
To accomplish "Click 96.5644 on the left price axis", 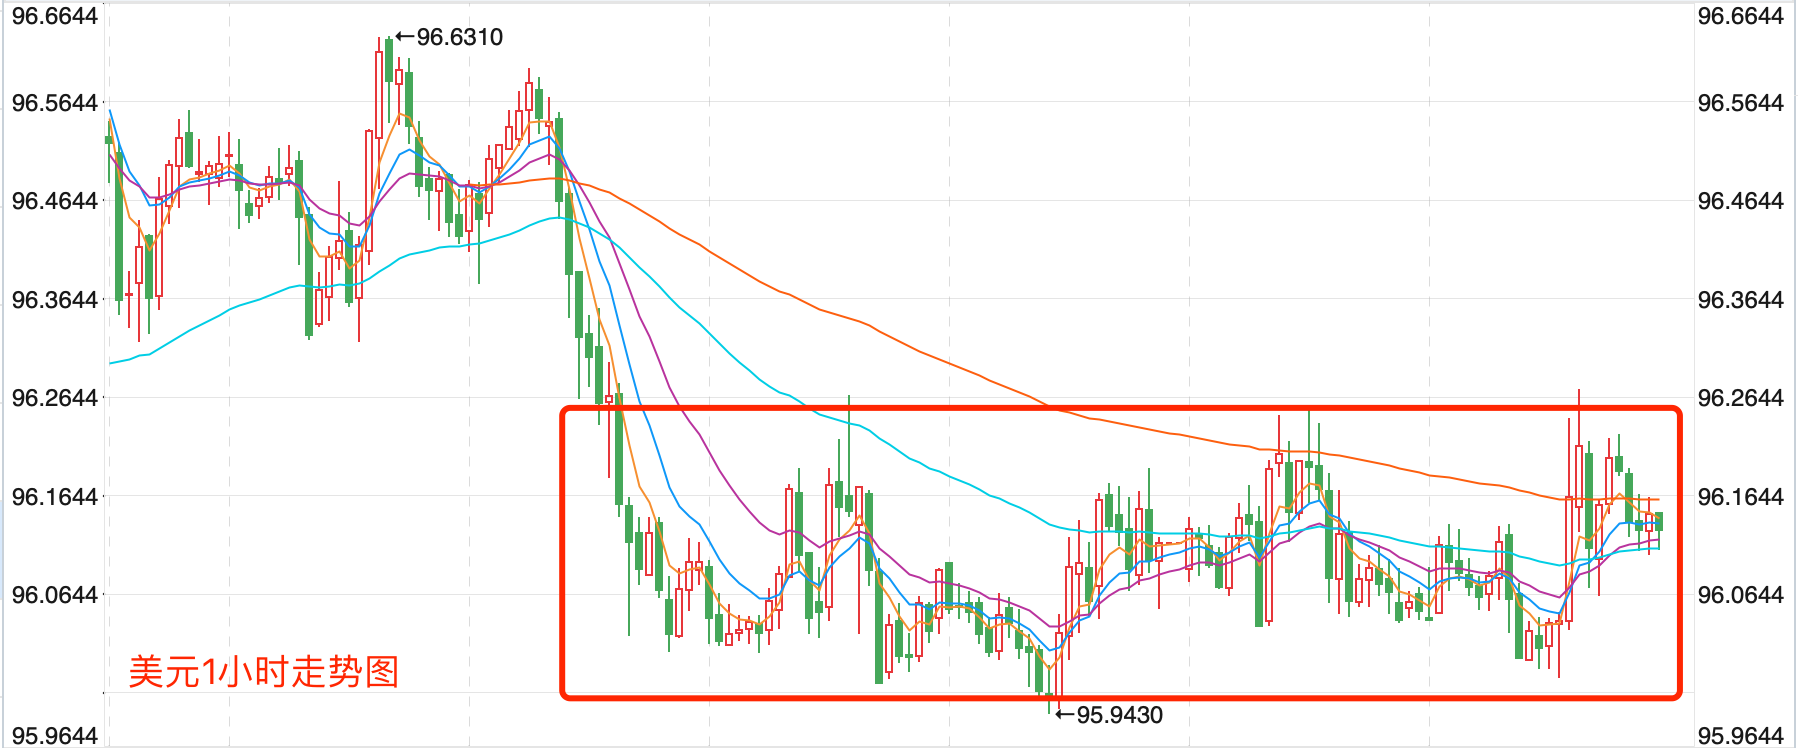I will pyautogui.click(x=55, y=103).
